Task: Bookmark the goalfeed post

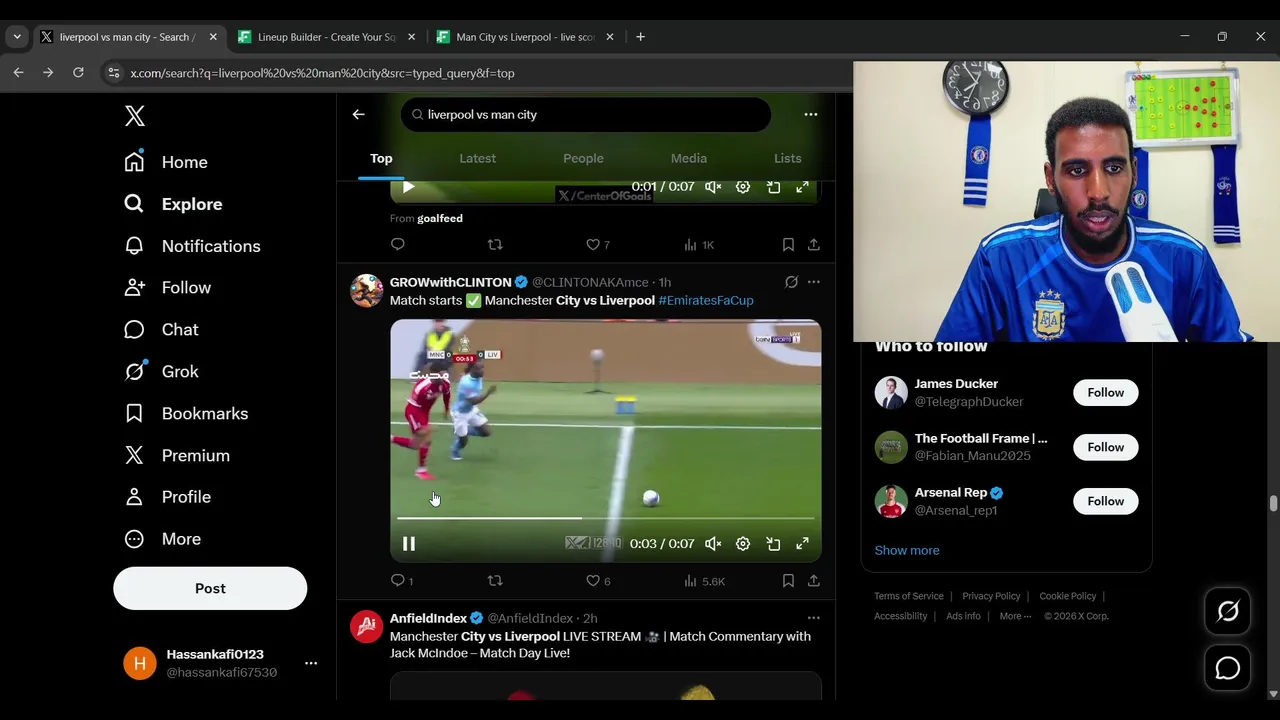Action: [x=788, y=244]
